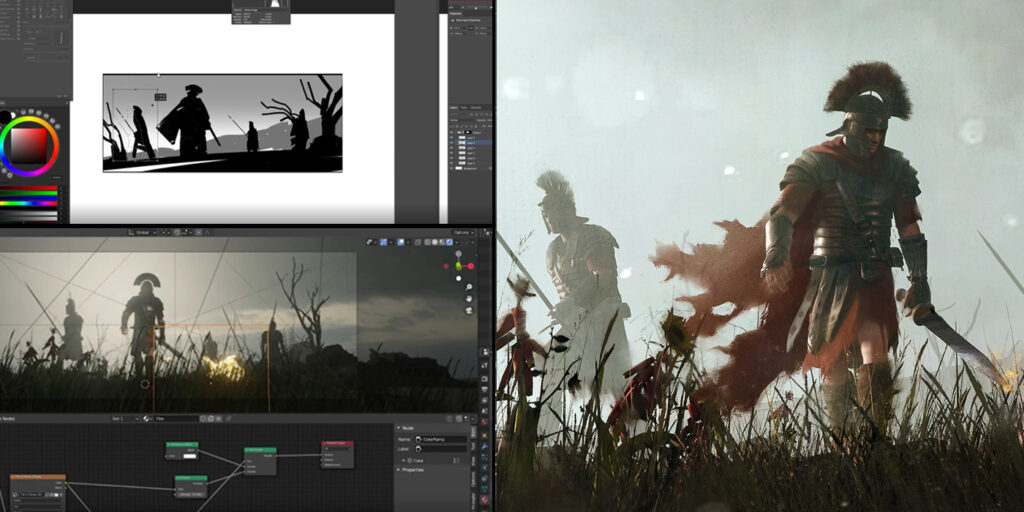Viewport: 1024px width, 512px height.
Task: Open the Global transform orientation dropdown
Action: [x=142, y=232]
